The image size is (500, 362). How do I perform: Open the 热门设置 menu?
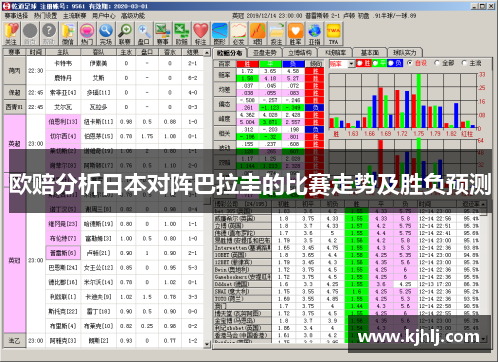pyautogui.click(x=45, y=16)
